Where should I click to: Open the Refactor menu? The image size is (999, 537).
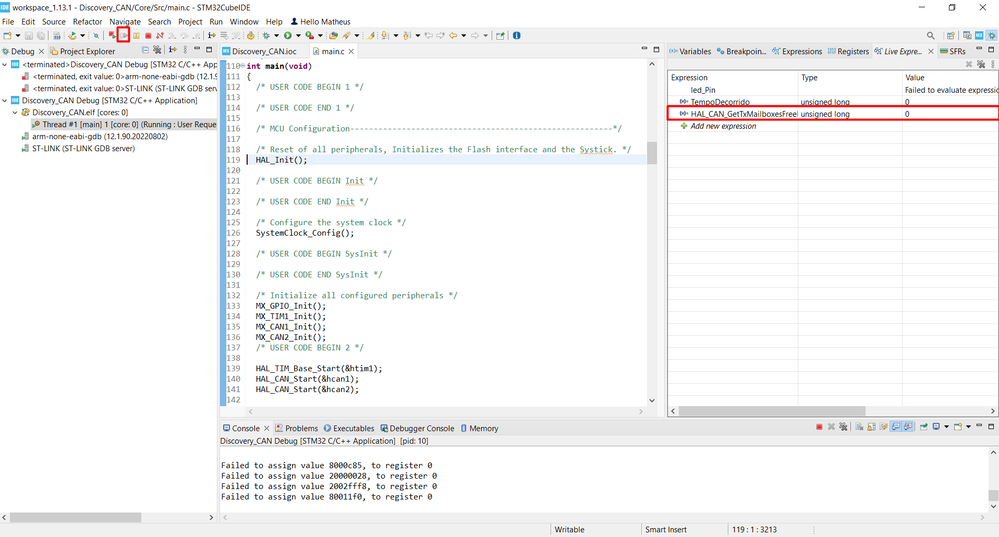pyautogui.click(x=87, y=21)
